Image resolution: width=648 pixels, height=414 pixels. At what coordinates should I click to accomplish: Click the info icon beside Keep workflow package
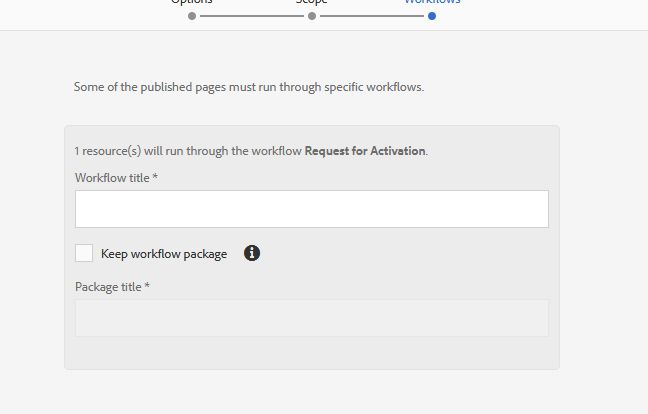coord(252,253)
